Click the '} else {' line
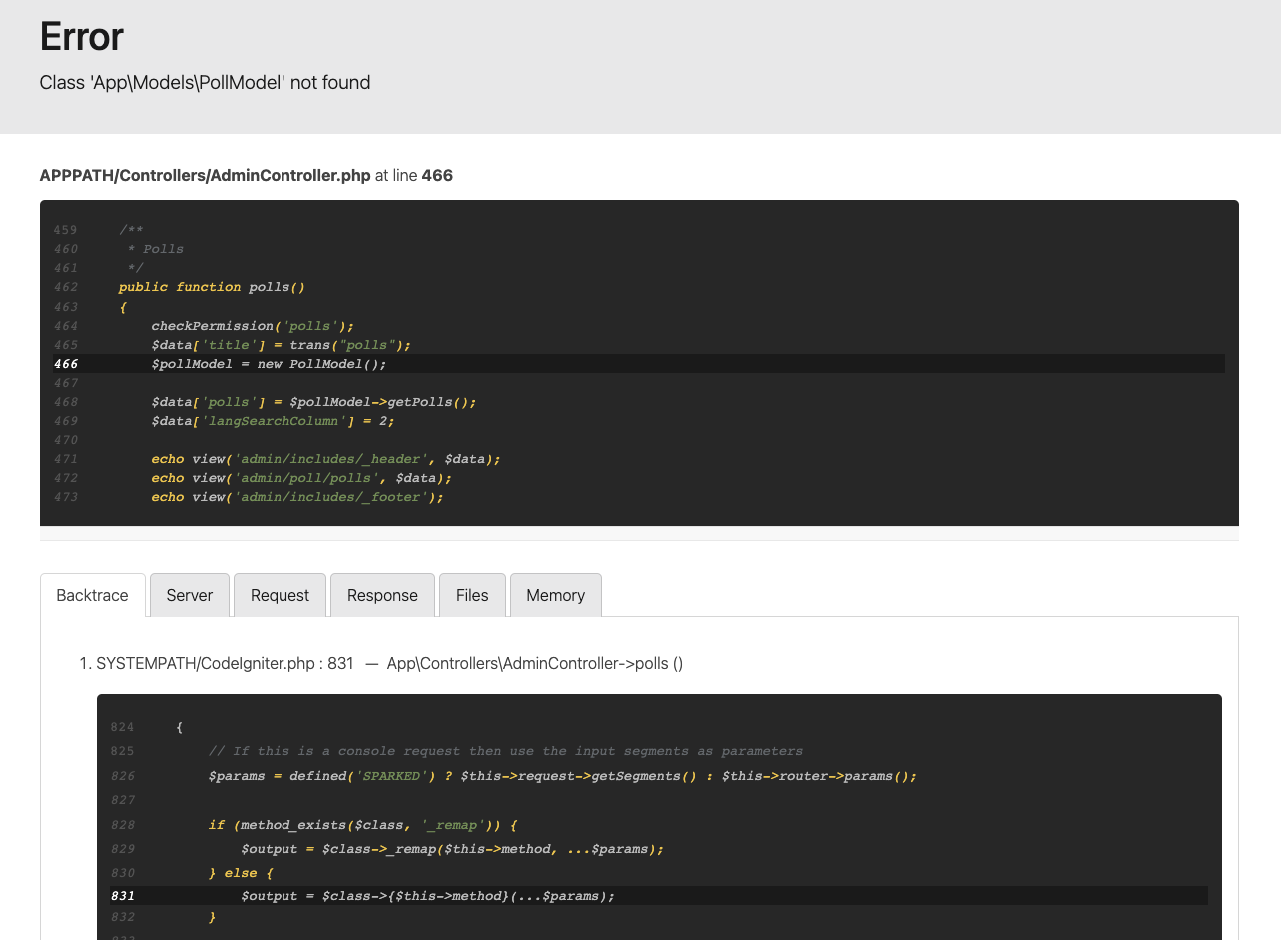1281x940 pixels. tap(241, 873)
